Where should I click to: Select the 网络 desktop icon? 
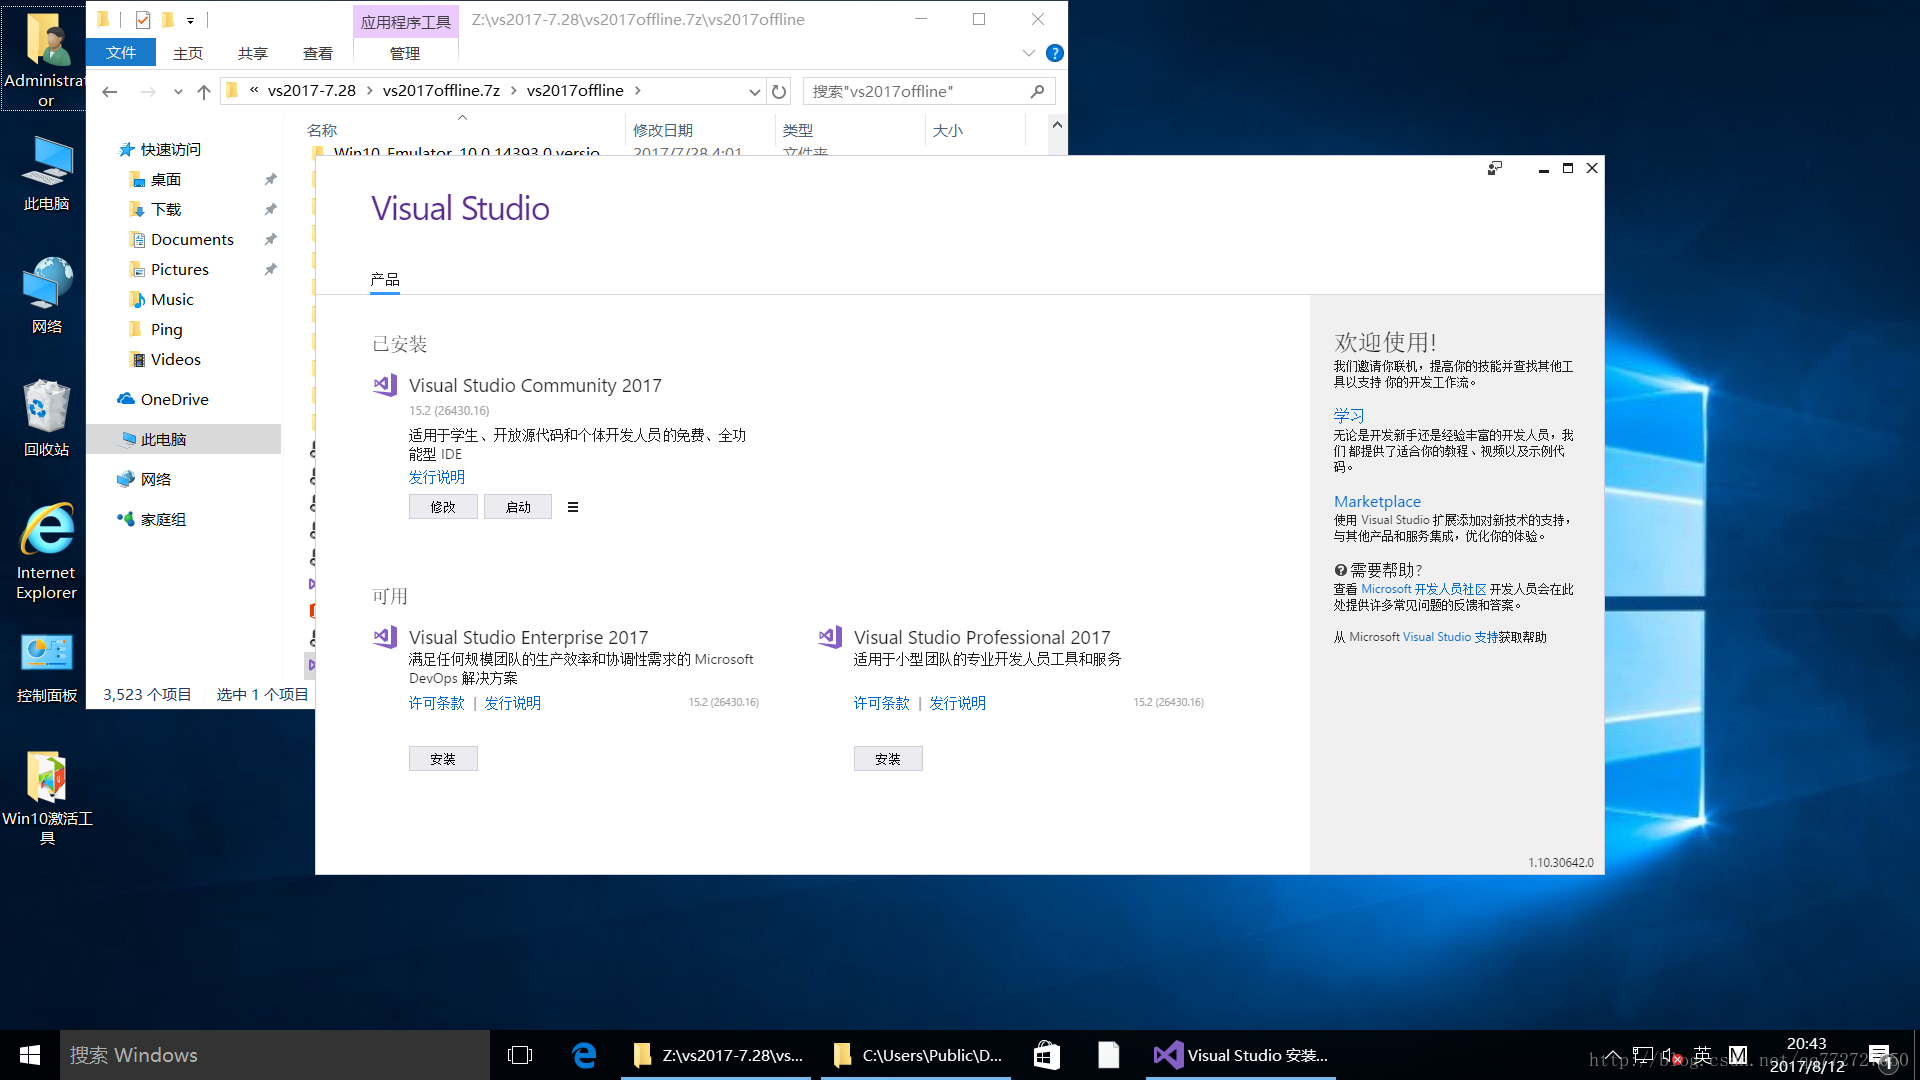coord(46,295)
